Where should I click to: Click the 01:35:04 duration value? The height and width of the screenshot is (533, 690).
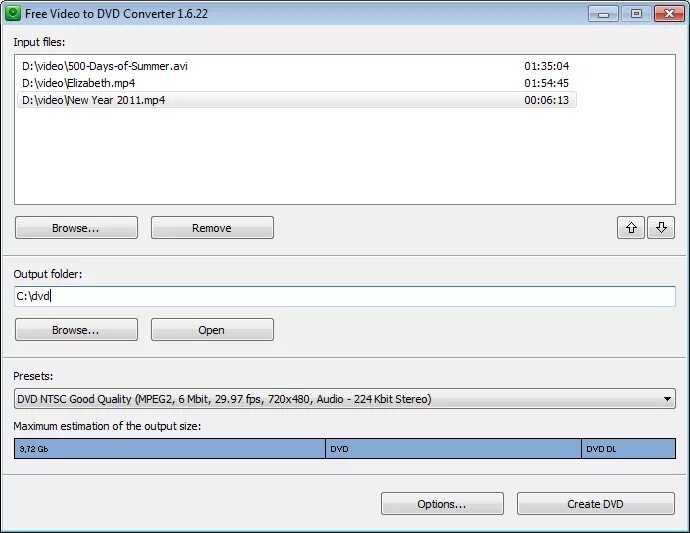tap(546, 66)
